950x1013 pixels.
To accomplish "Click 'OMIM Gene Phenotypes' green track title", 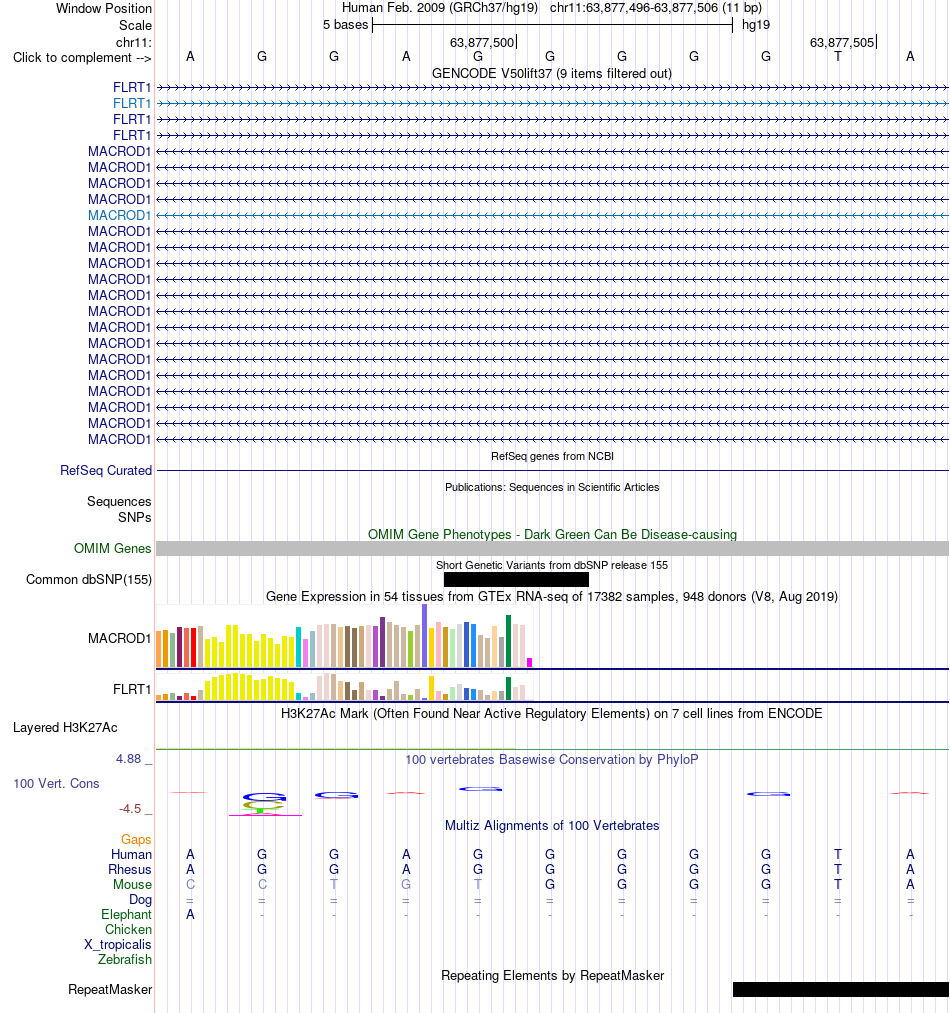I will [553, 534].
